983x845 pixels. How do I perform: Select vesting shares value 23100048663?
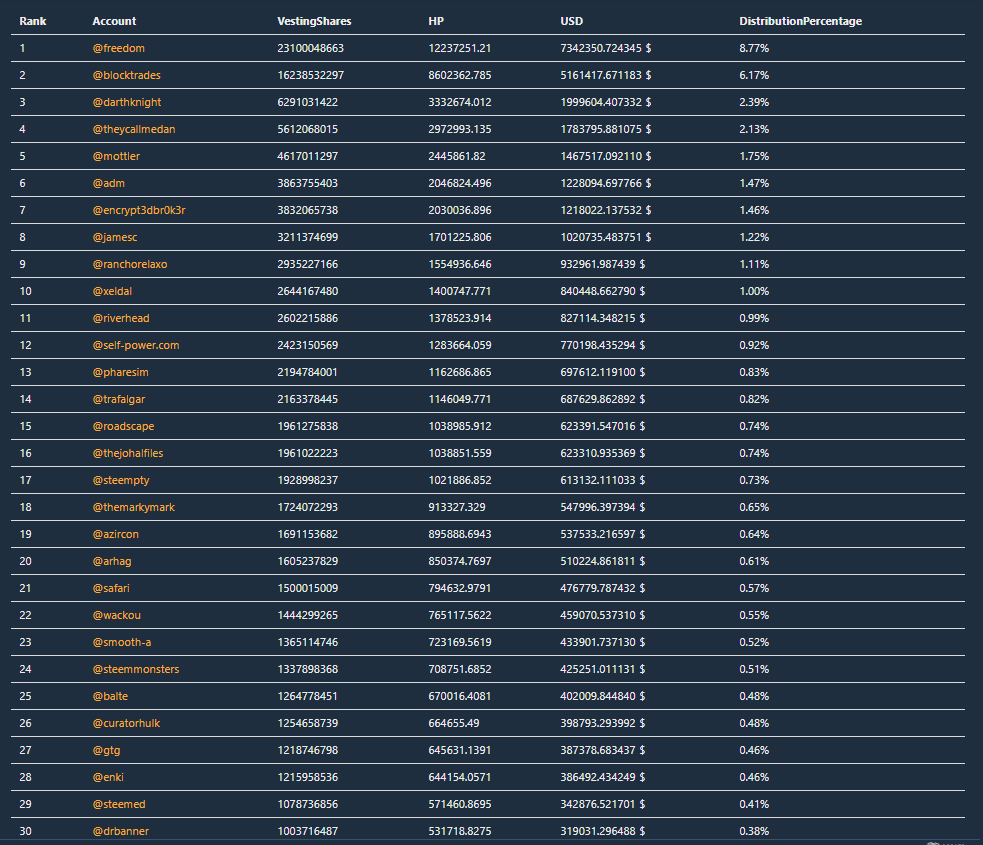click(311, 48)
